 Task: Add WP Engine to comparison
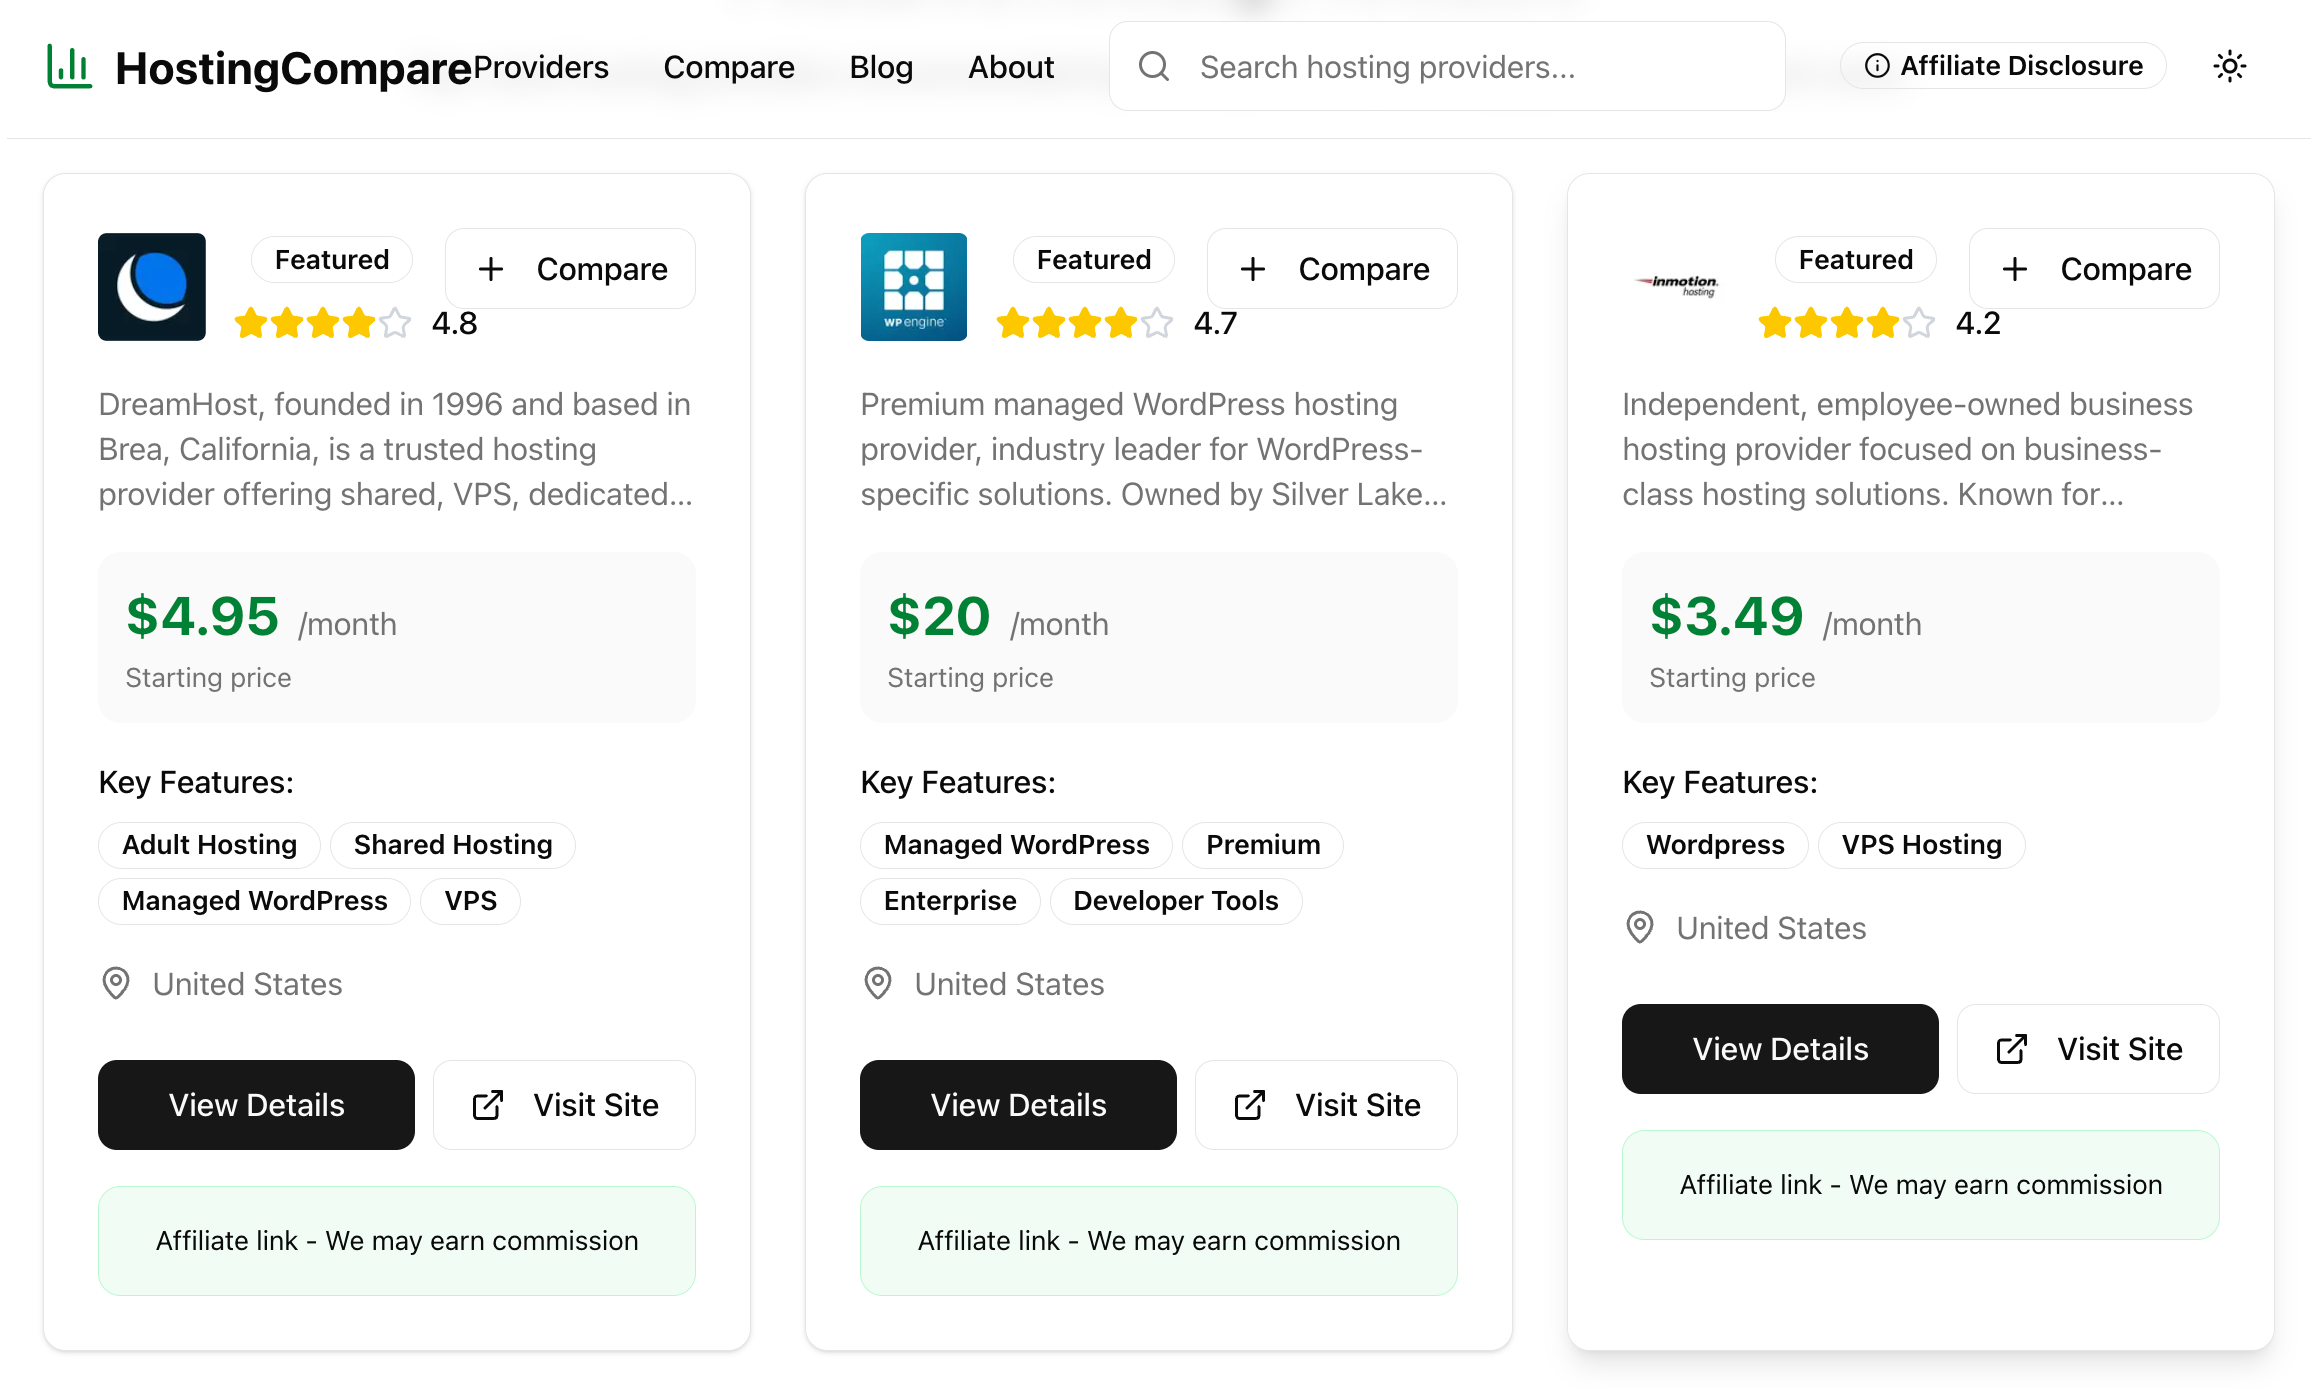point(1332,269)
